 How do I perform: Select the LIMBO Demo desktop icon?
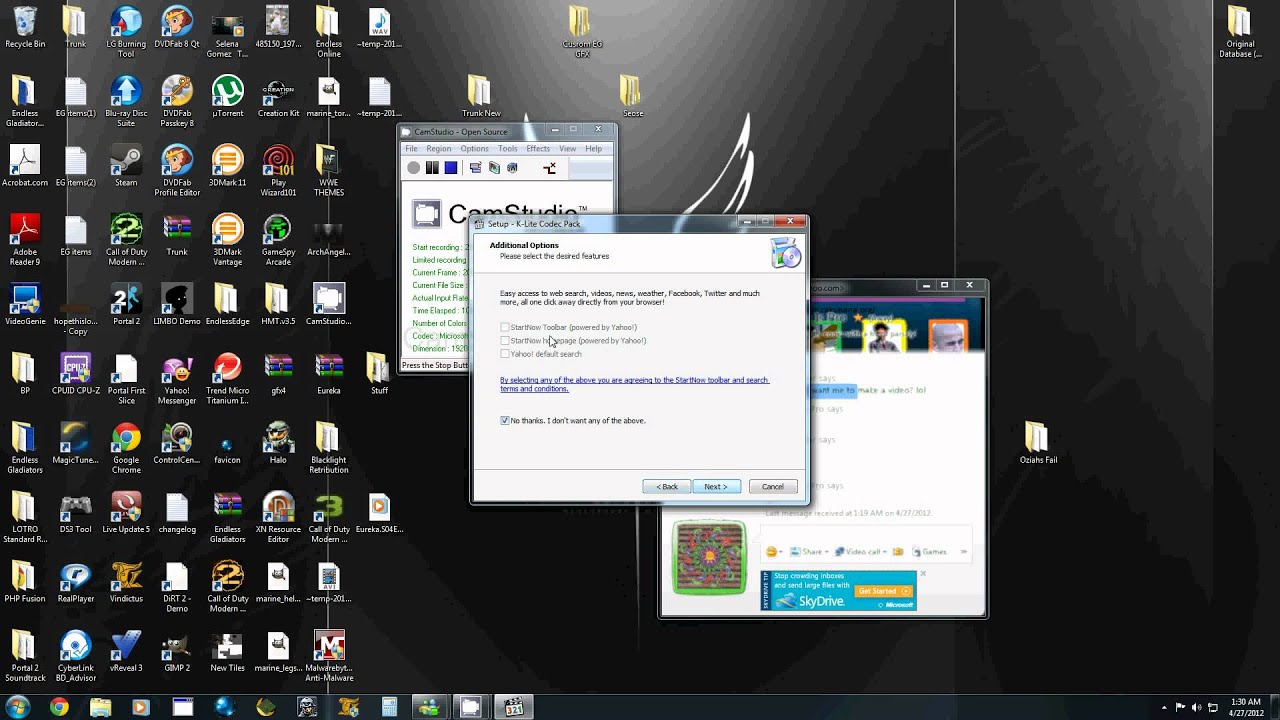tap(177, 305)
